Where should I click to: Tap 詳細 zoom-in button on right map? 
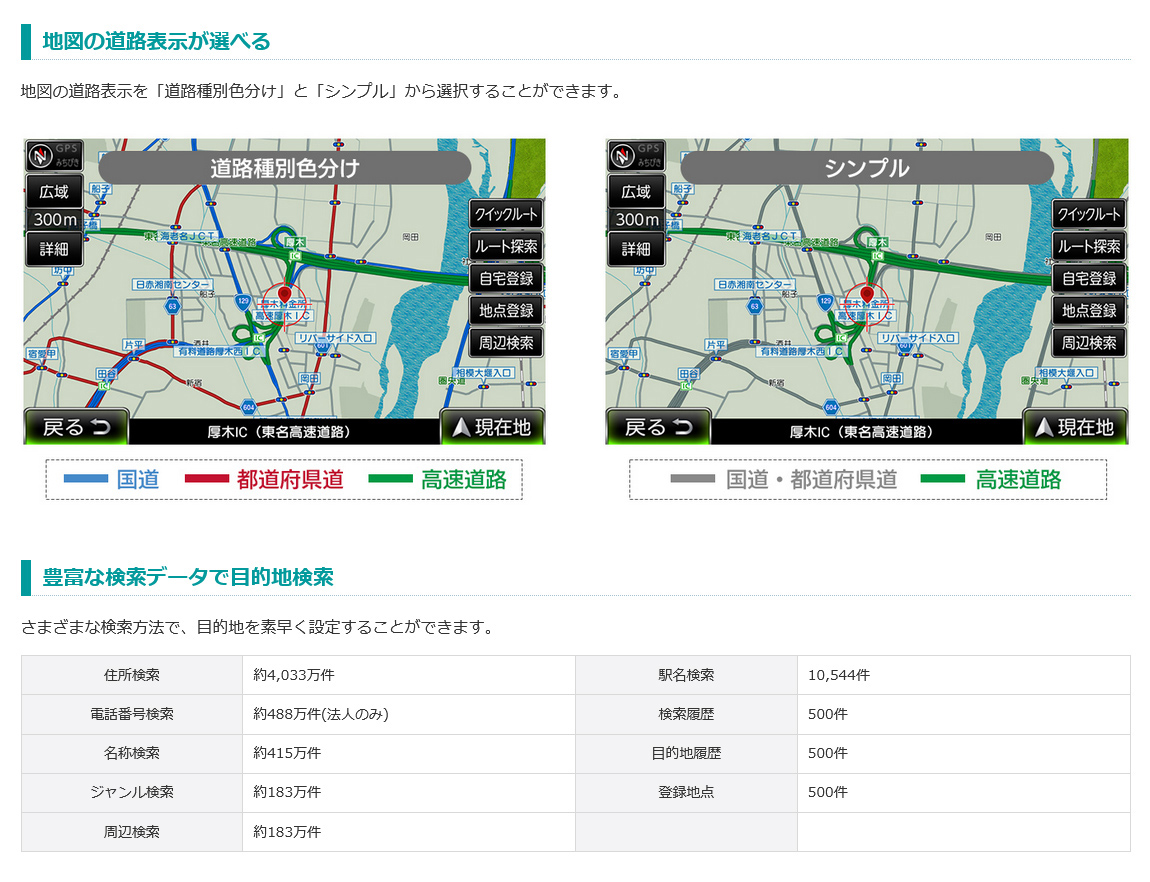pos(637,249)
